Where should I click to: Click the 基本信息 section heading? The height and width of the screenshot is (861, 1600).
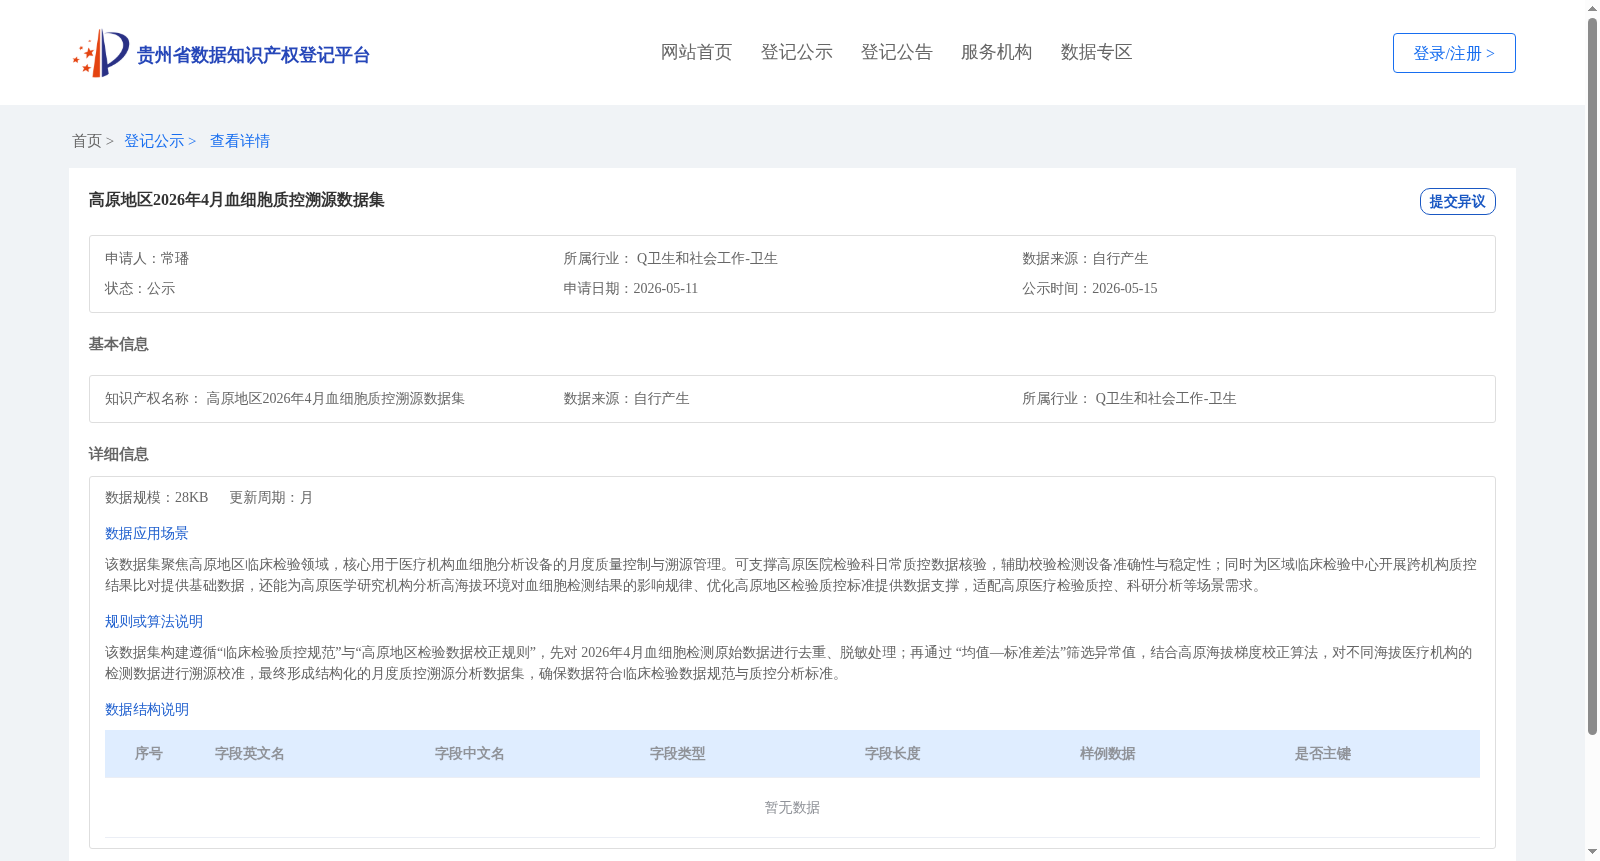pyautogui.click(x=118, y=344)
